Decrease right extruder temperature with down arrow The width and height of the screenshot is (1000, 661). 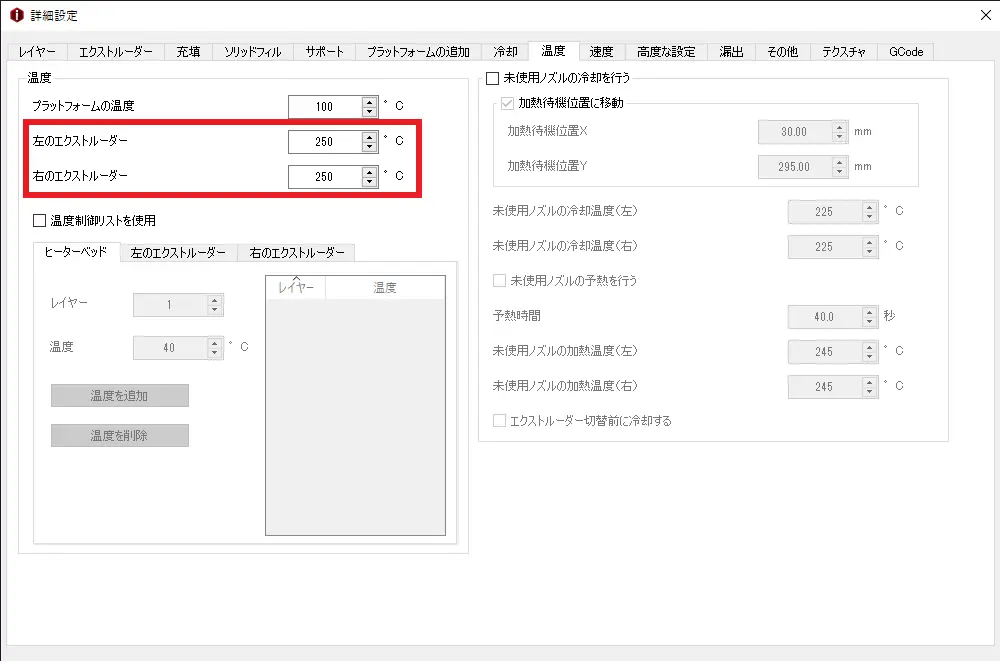click(x=369, y=182)
